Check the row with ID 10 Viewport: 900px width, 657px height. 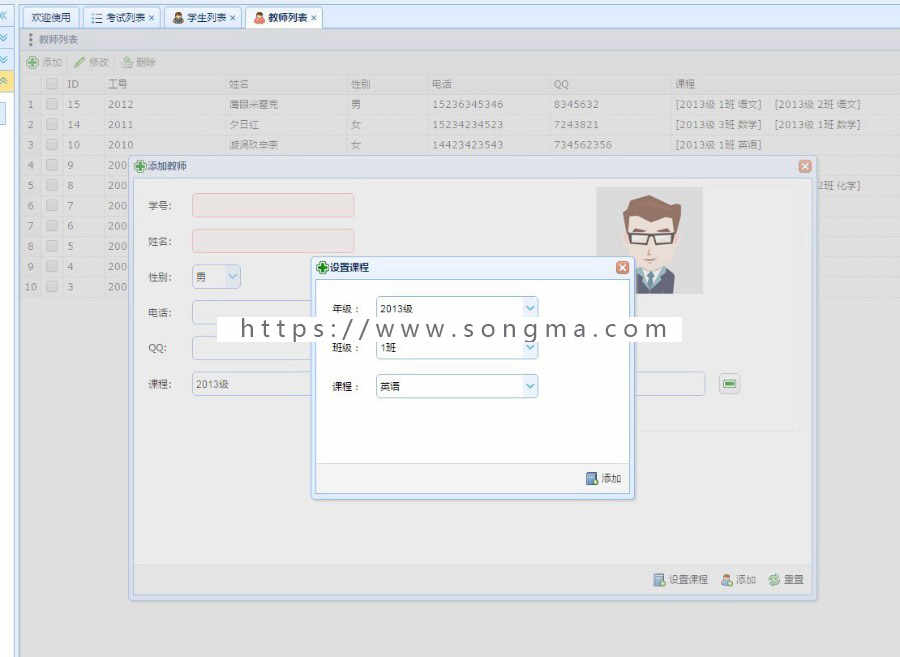pos(52,144)
